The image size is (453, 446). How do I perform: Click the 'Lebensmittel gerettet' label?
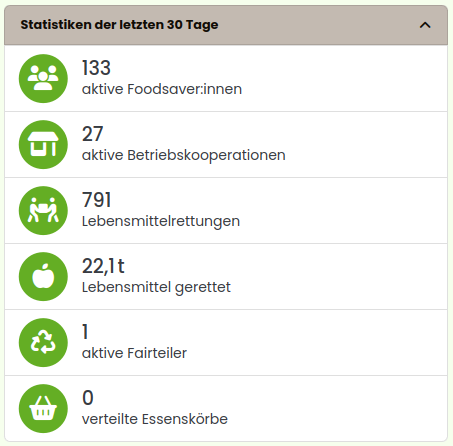tap(156, 288)
